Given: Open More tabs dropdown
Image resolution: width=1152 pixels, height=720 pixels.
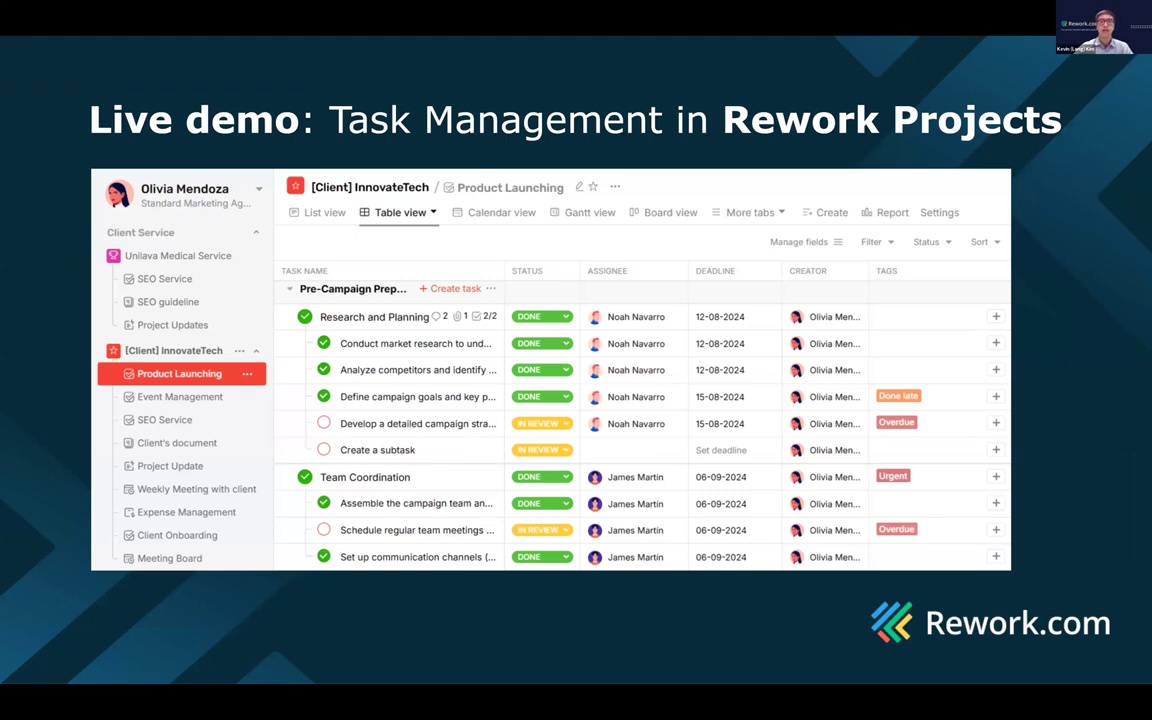Looking at the screenshot, I should pos(749,212).
